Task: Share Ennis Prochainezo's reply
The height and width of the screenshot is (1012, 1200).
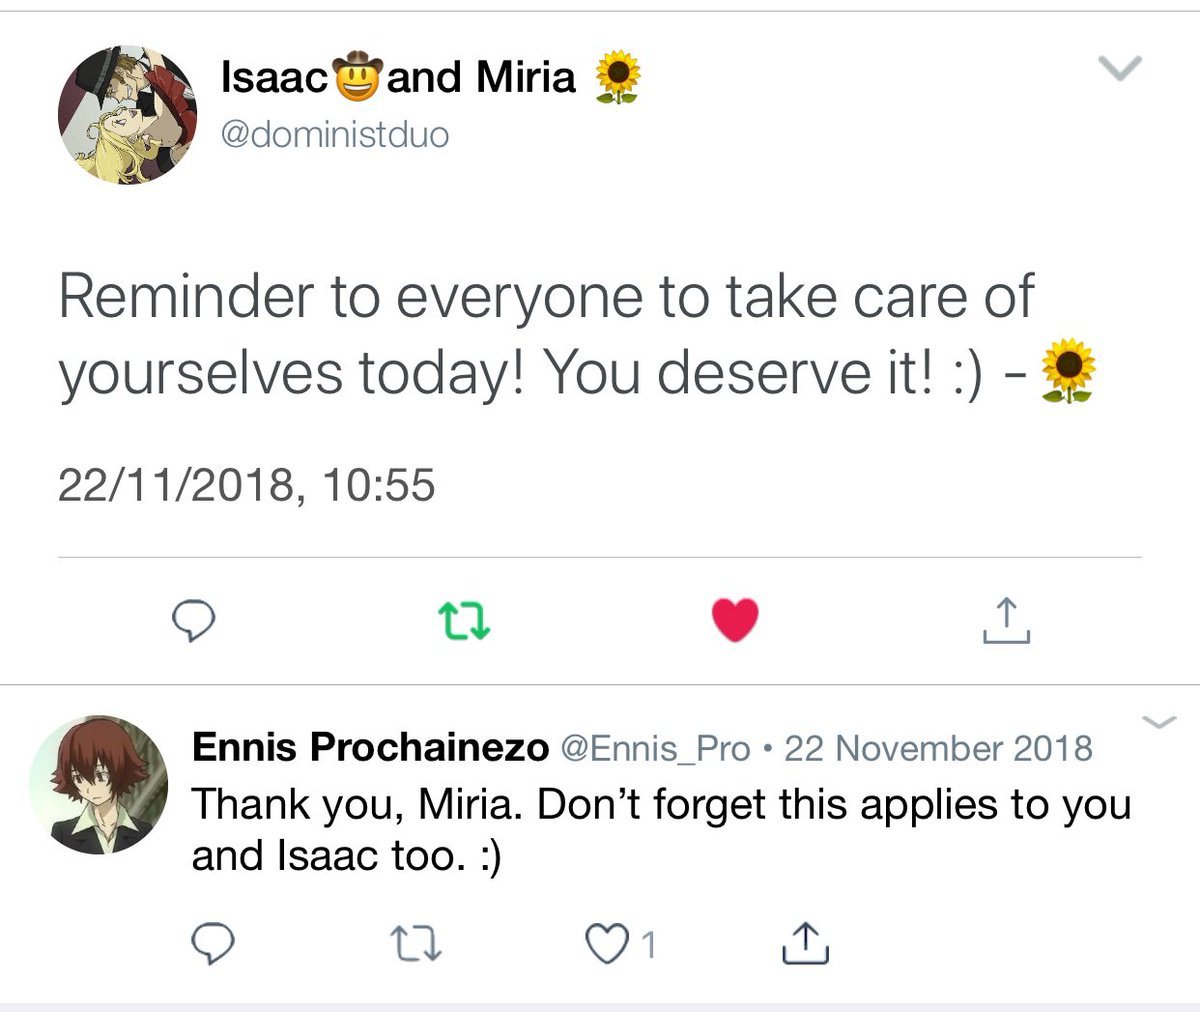Action: [x=805, y=943]
